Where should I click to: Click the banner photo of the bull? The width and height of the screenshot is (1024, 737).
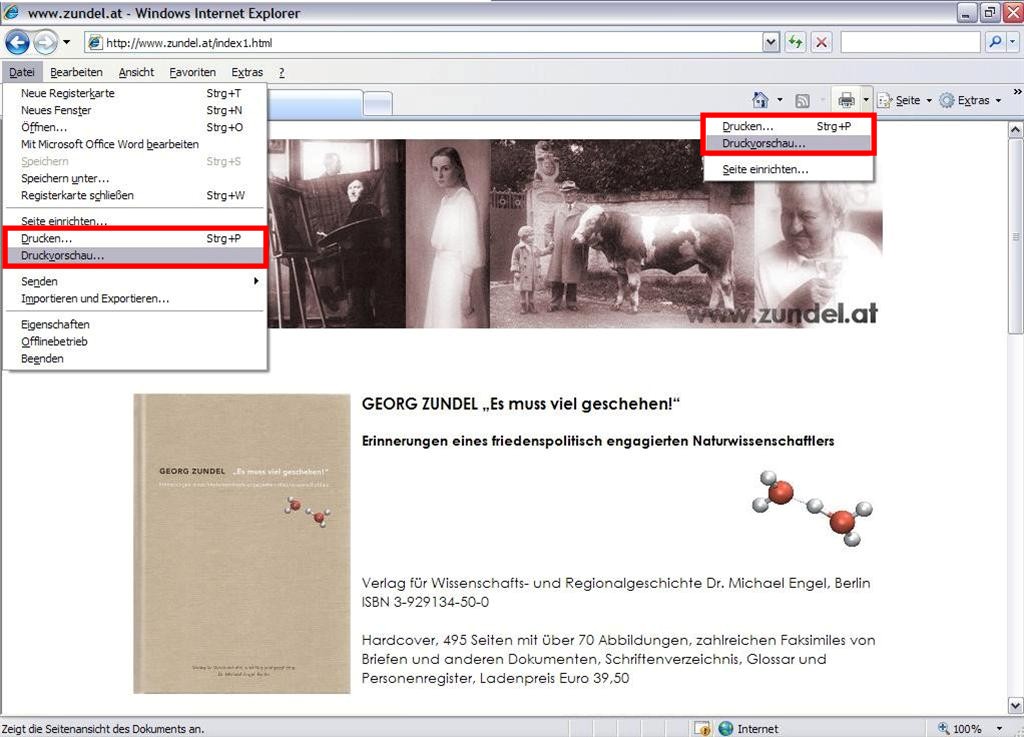click(x=622, y=233)
